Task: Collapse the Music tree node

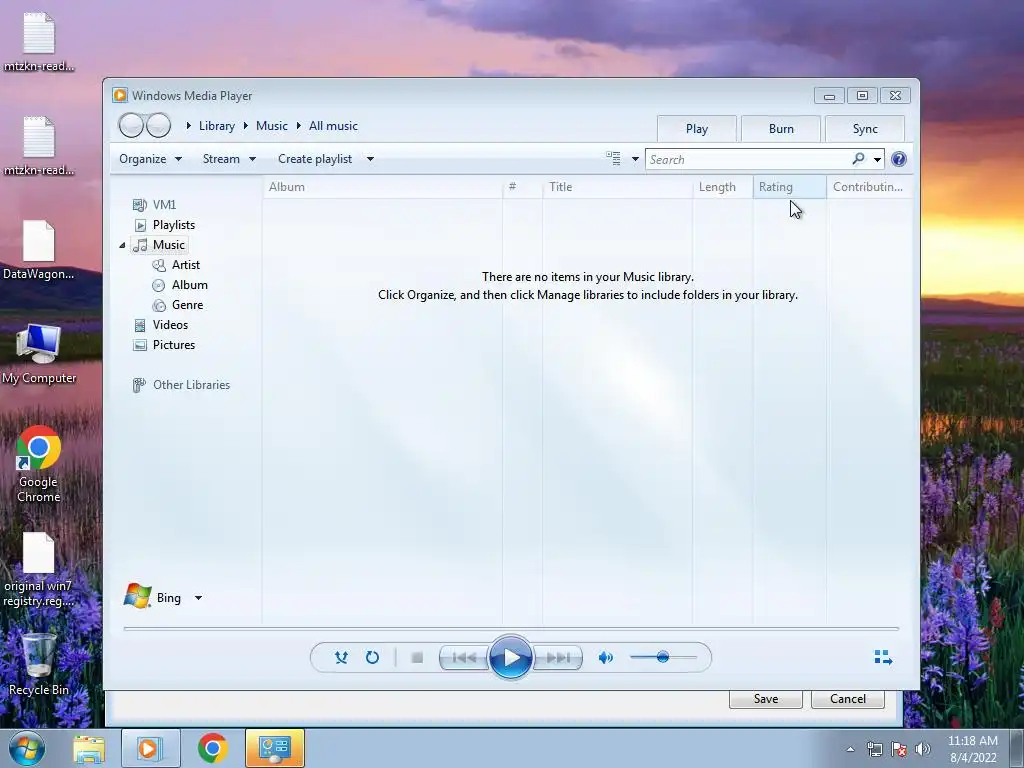Action: coord(122,246)
